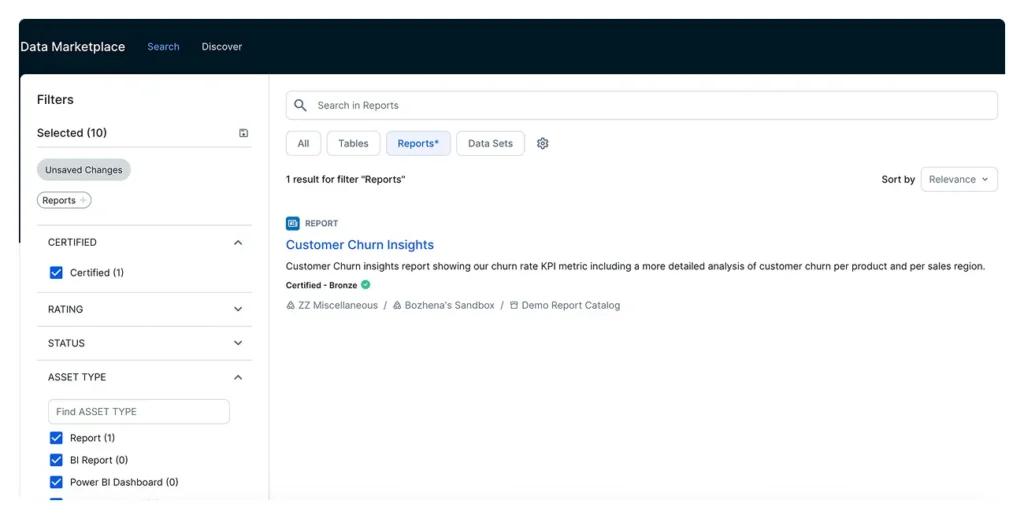Image resolution: width=1024 pixels, height=519 pixels.
Task: Click the Filters heading
Action: (55, 100)
